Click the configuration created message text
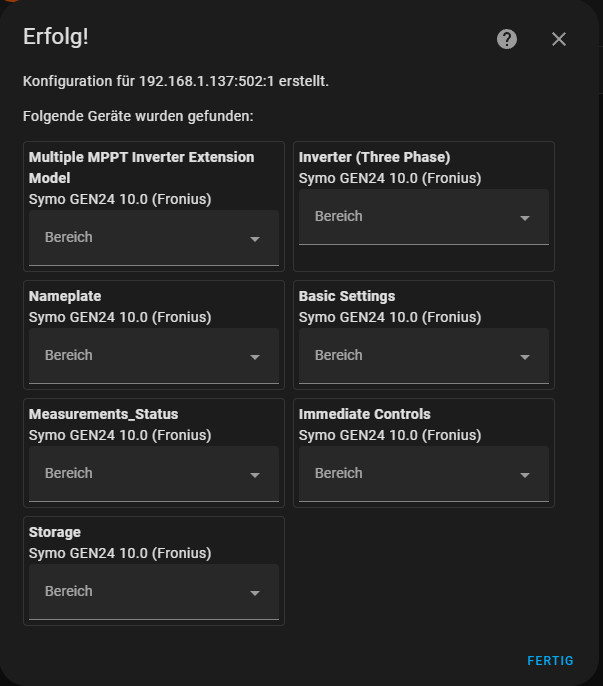The image size is (603, 686). tap(176, 81)
